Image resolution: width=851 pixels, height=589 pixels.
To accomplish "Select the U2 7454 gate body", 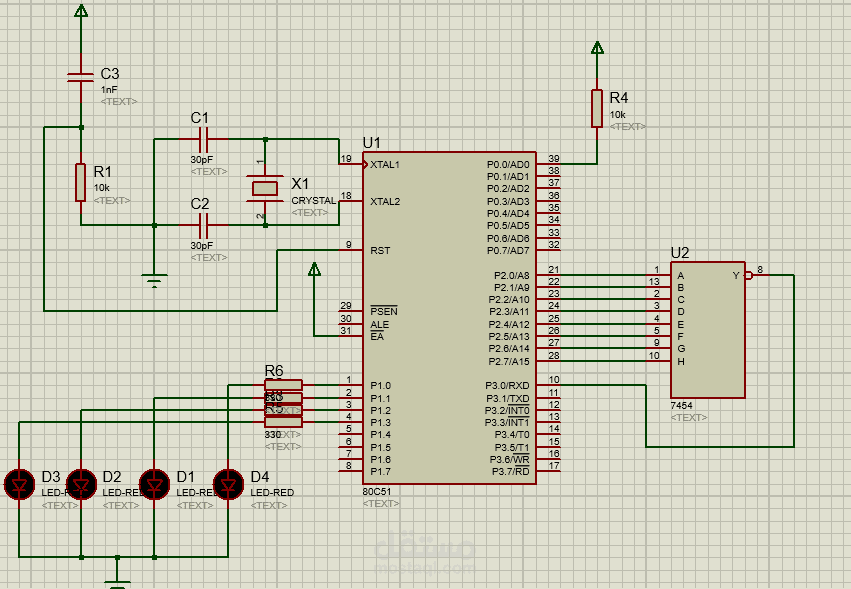I will (708, 330).
